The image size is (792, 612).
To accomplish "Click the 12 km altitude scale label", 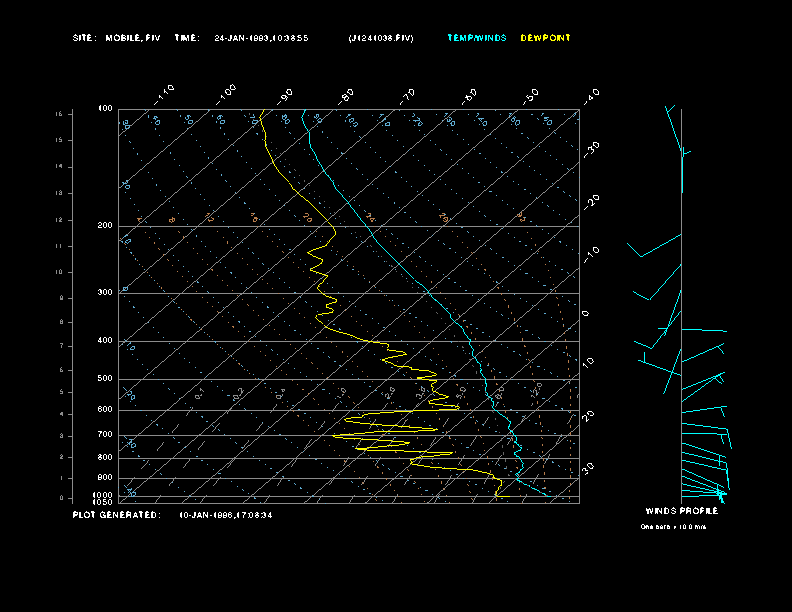I will tap(60, 220).
